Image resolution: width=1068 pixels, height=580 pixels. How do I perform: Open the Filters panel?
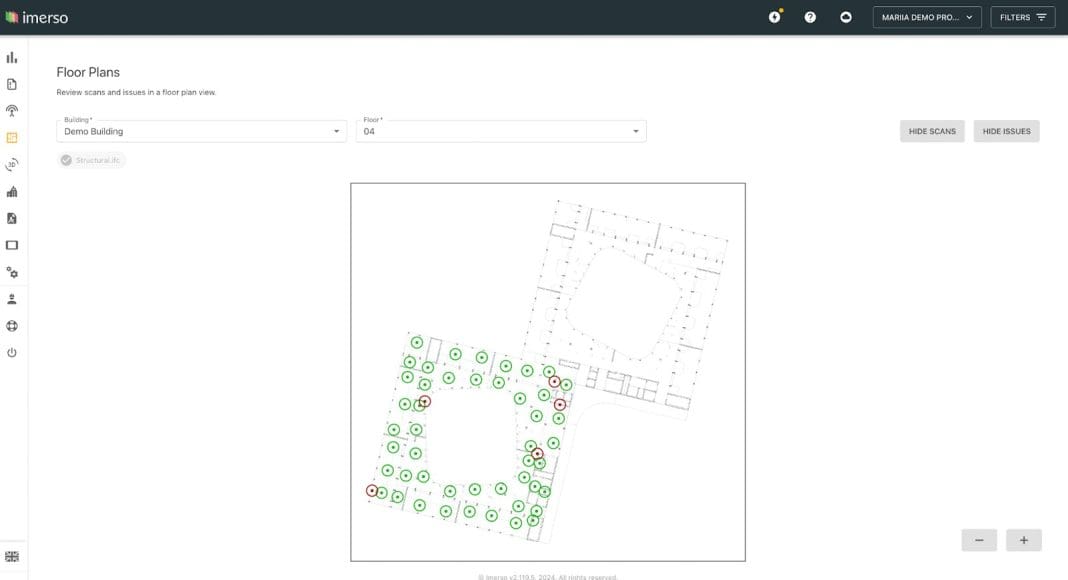point(1022,17)
